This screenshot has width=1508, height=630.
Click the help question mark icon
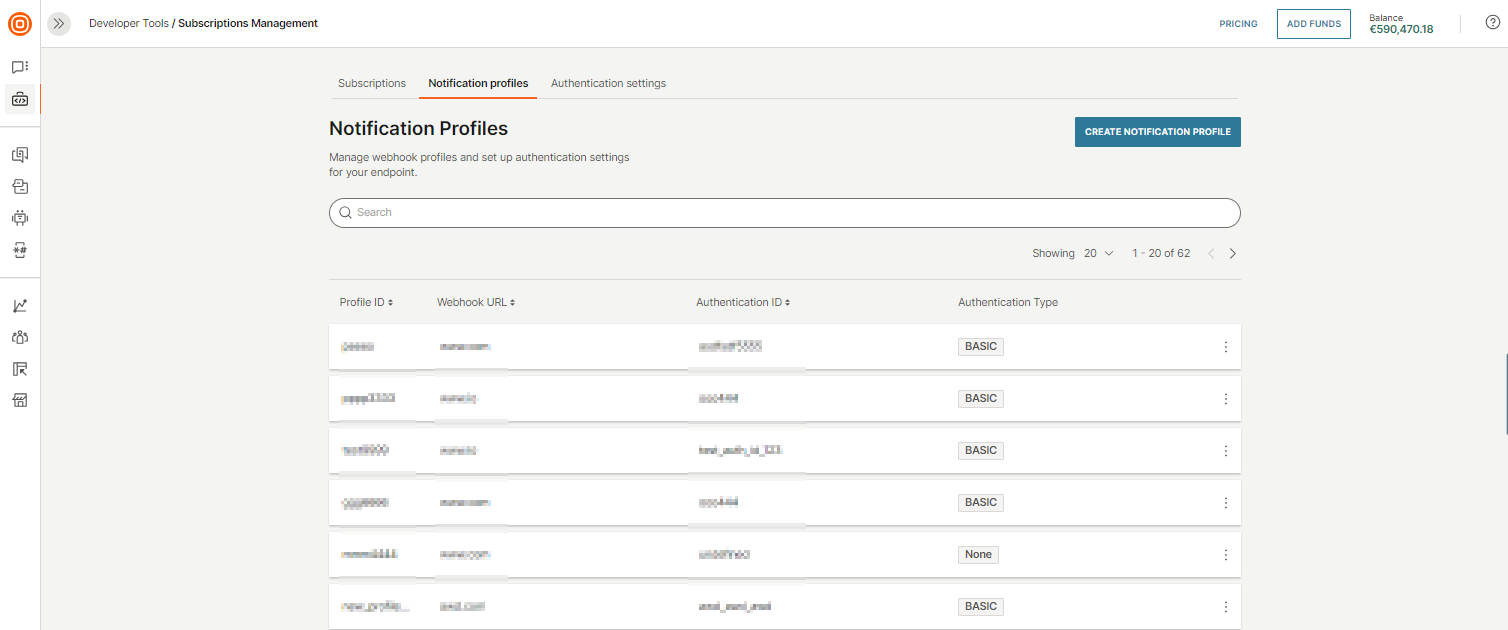tap(1492, 21)
